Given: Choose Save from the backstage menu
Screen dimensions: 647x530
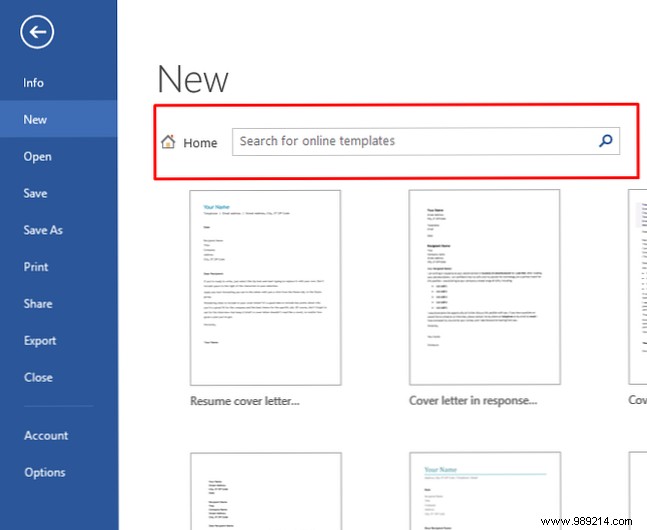Looking at the screenshot, I should 35,193.
